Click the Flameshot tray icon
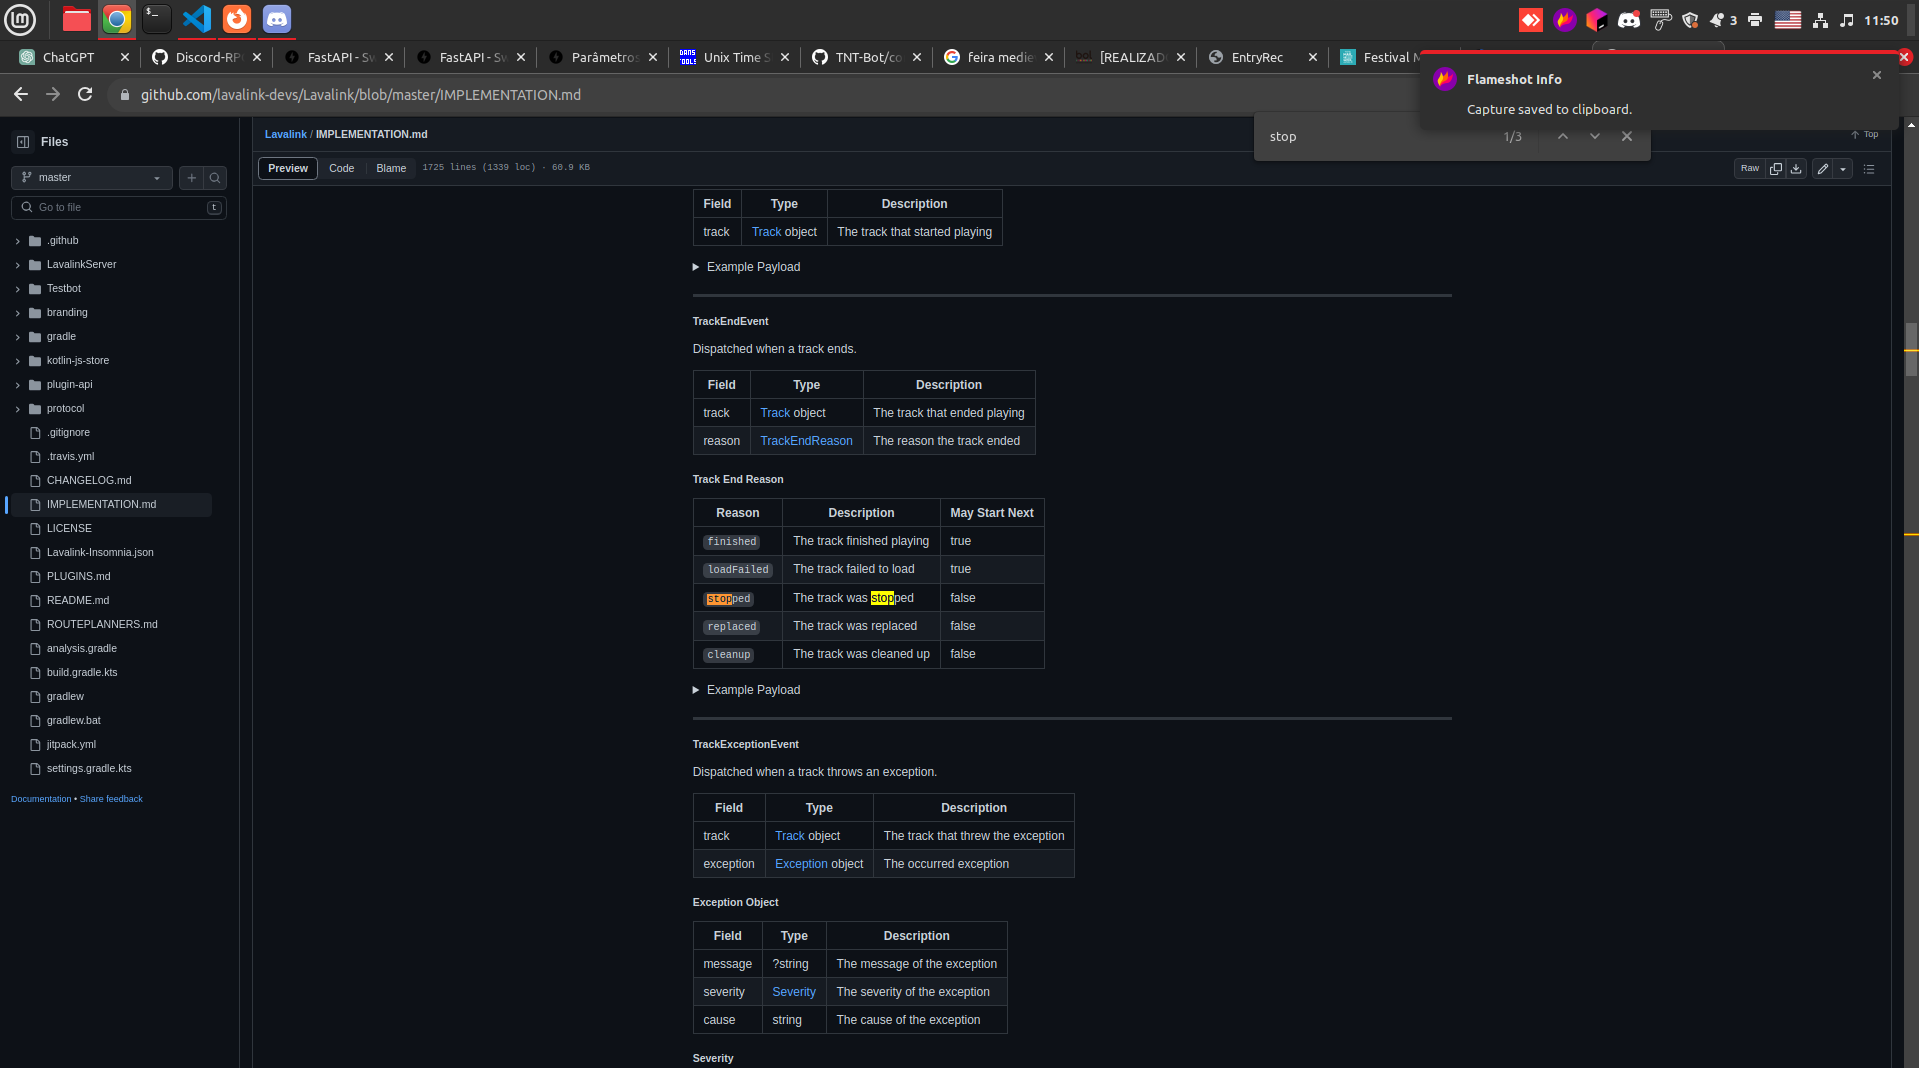Screen dimensions: 1919x1068 (x=1565, y=20)
